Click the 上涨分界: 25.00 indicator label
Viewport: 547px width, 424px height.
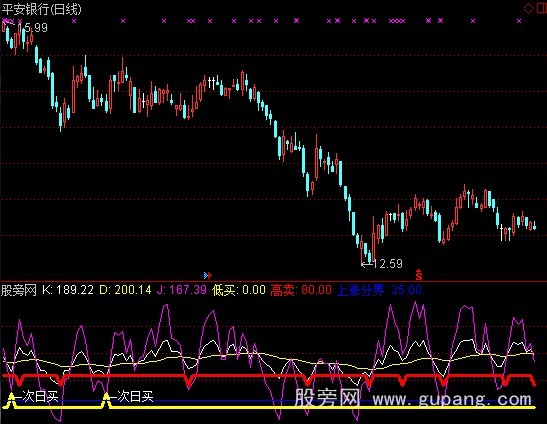tap(379, 290)
